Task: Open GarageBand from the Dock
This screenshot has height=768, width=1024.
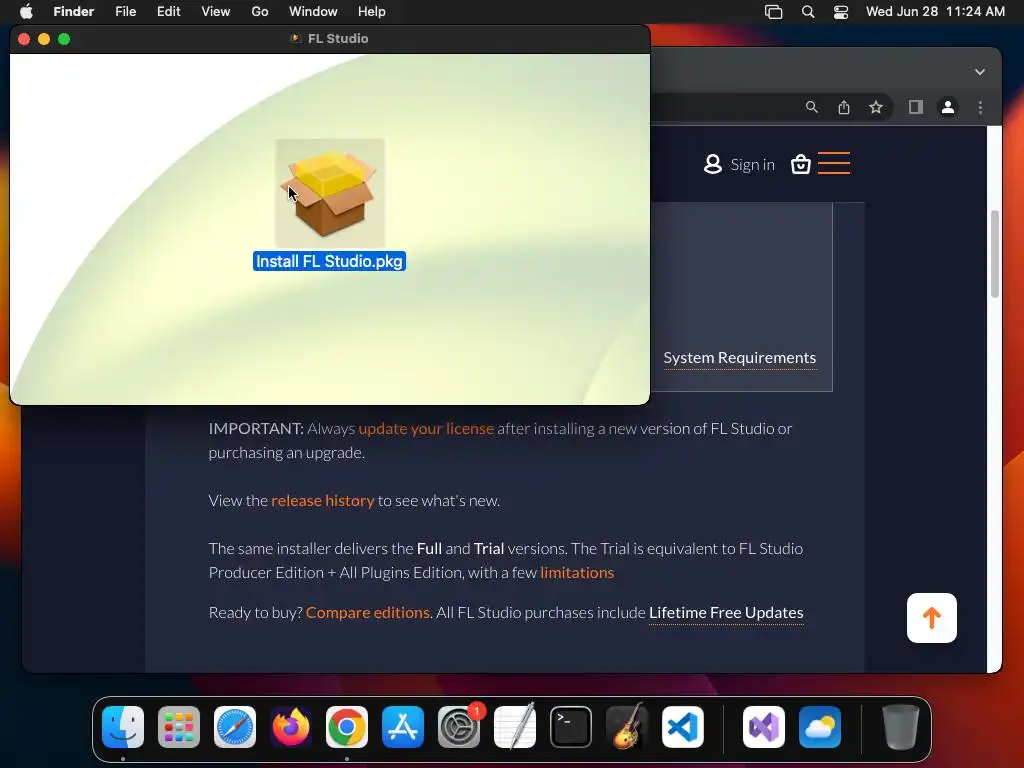Action: pos(627,726)
